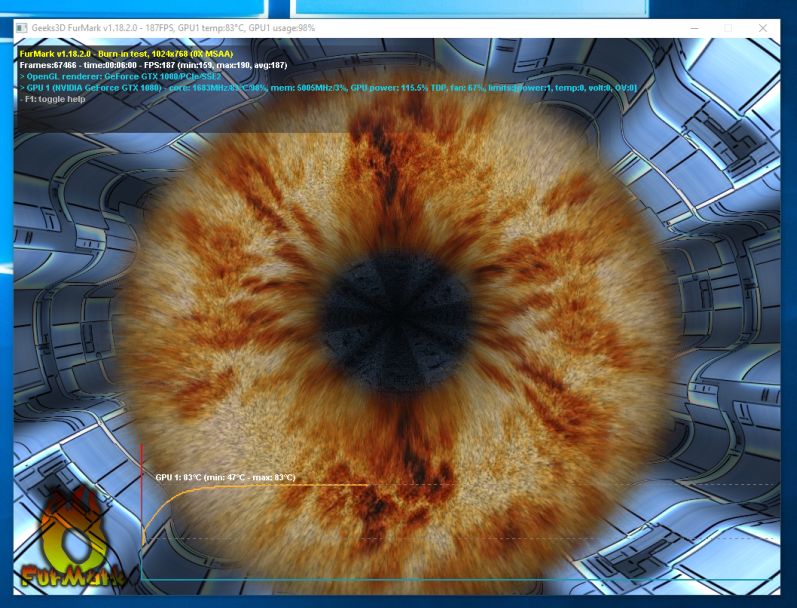Screen dimensions: 797x608
Task: Click the 'GPU 1: 83°C (min: 47°C - max: 83°C)' label
Action: [x=225, y=477]
